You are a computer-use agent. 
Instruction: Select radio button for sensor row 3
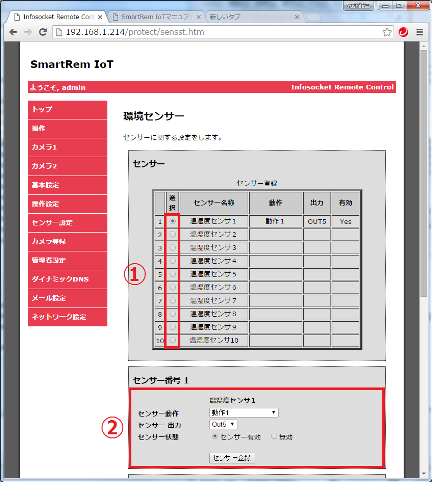tap(172, 247)
